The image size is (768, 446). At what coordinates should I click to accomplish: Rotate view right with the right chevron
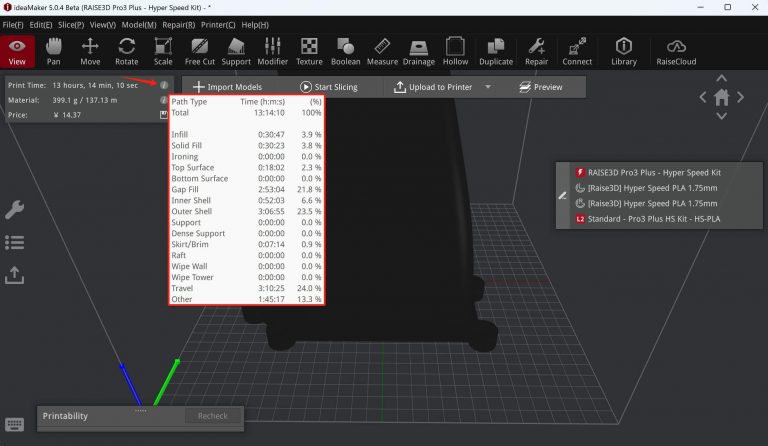741,97
